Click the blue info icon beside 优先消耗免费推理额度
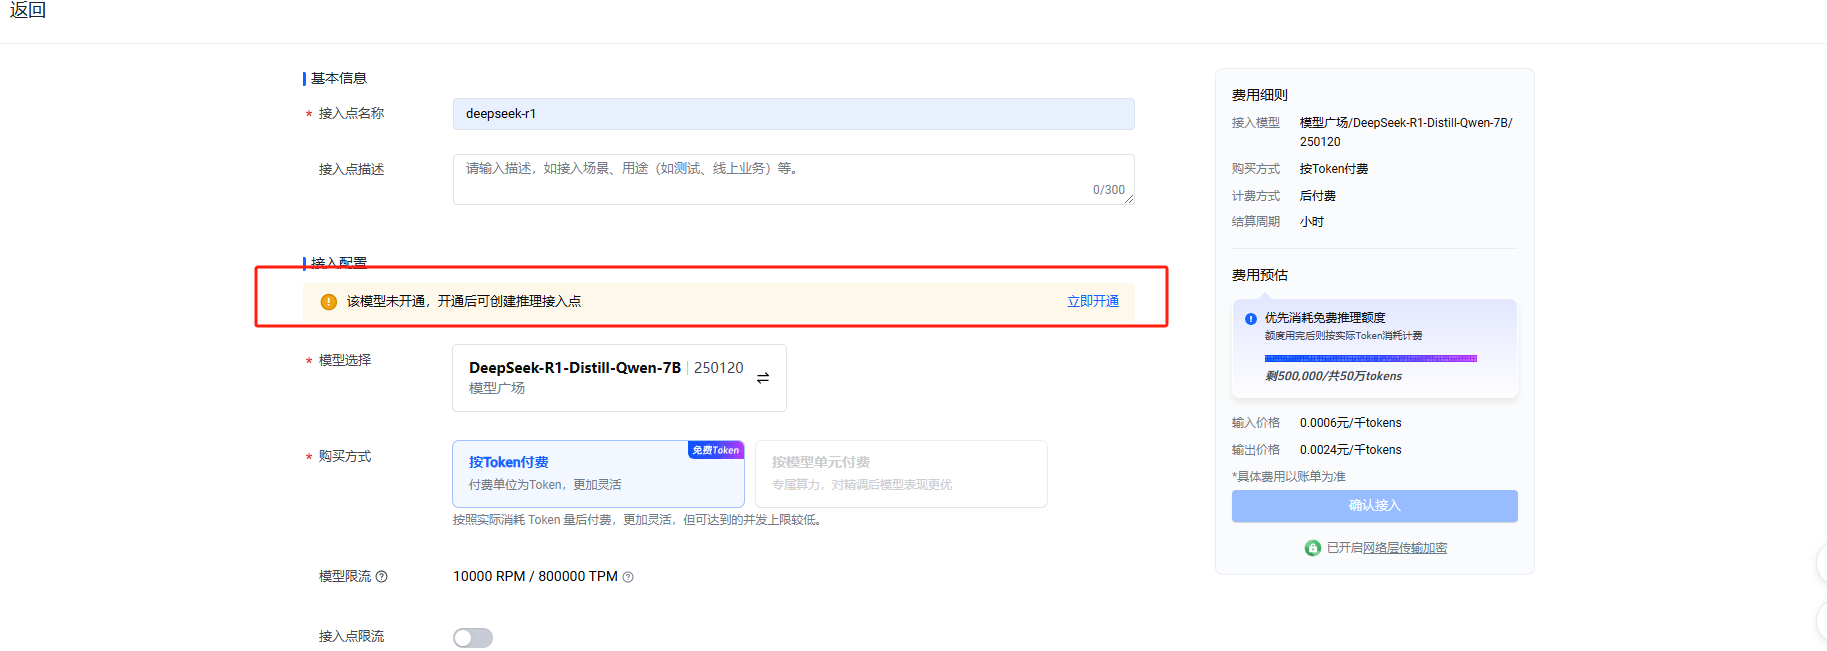Screen dimensions: 1827x651 coord(1250,319)
